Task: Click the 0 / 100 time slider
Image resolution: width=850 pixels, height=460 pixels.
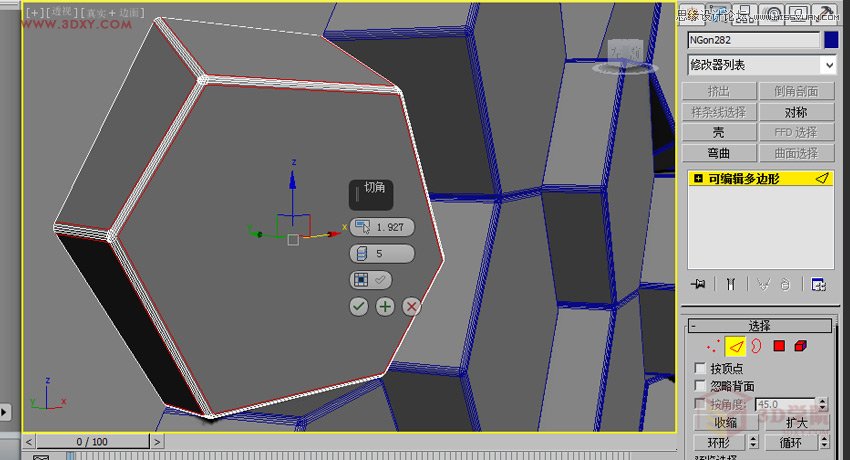Action: 92,442
